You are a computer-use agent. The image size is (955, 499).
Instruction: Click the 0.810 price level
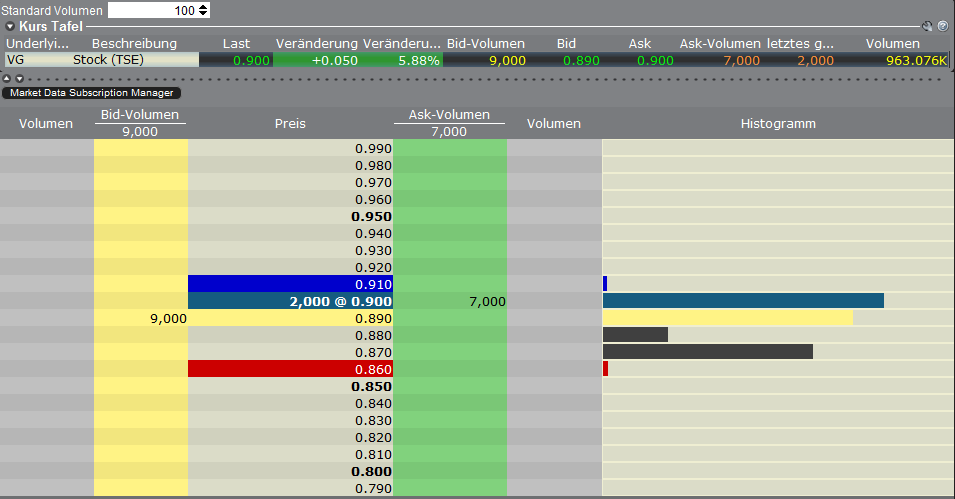point(373,455)
